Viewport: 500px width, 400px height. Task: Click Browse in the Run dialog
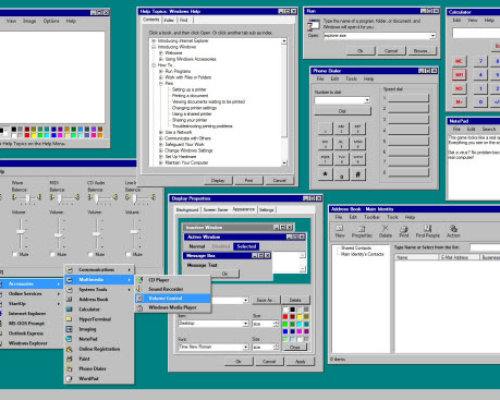pos(421,51)
